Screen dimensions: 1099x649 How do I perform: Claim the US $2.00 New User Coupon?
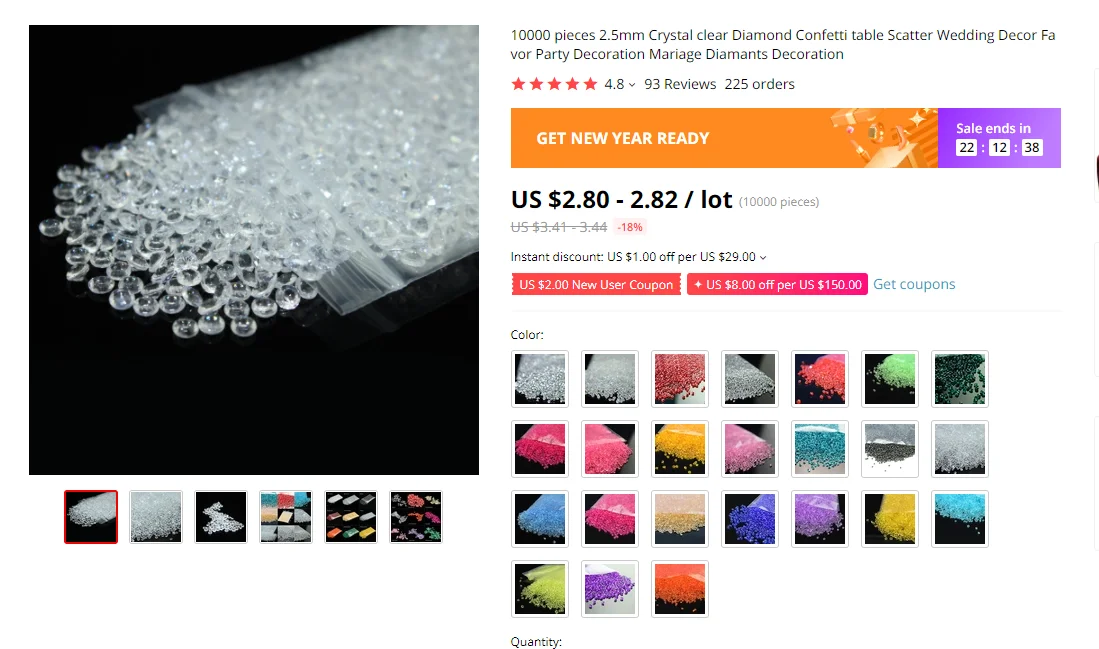(x=596, y=284)
